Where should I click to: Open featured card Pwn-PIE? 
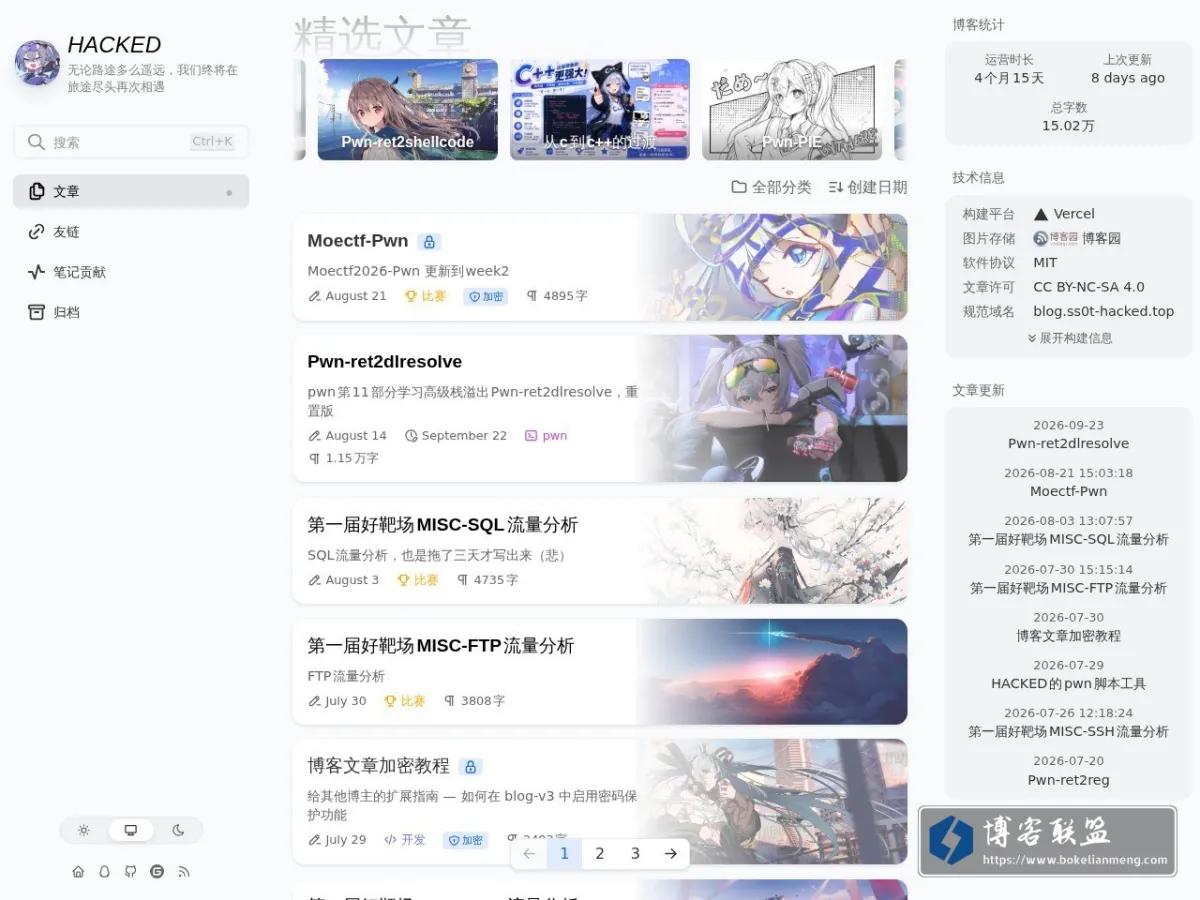(792, 109)
